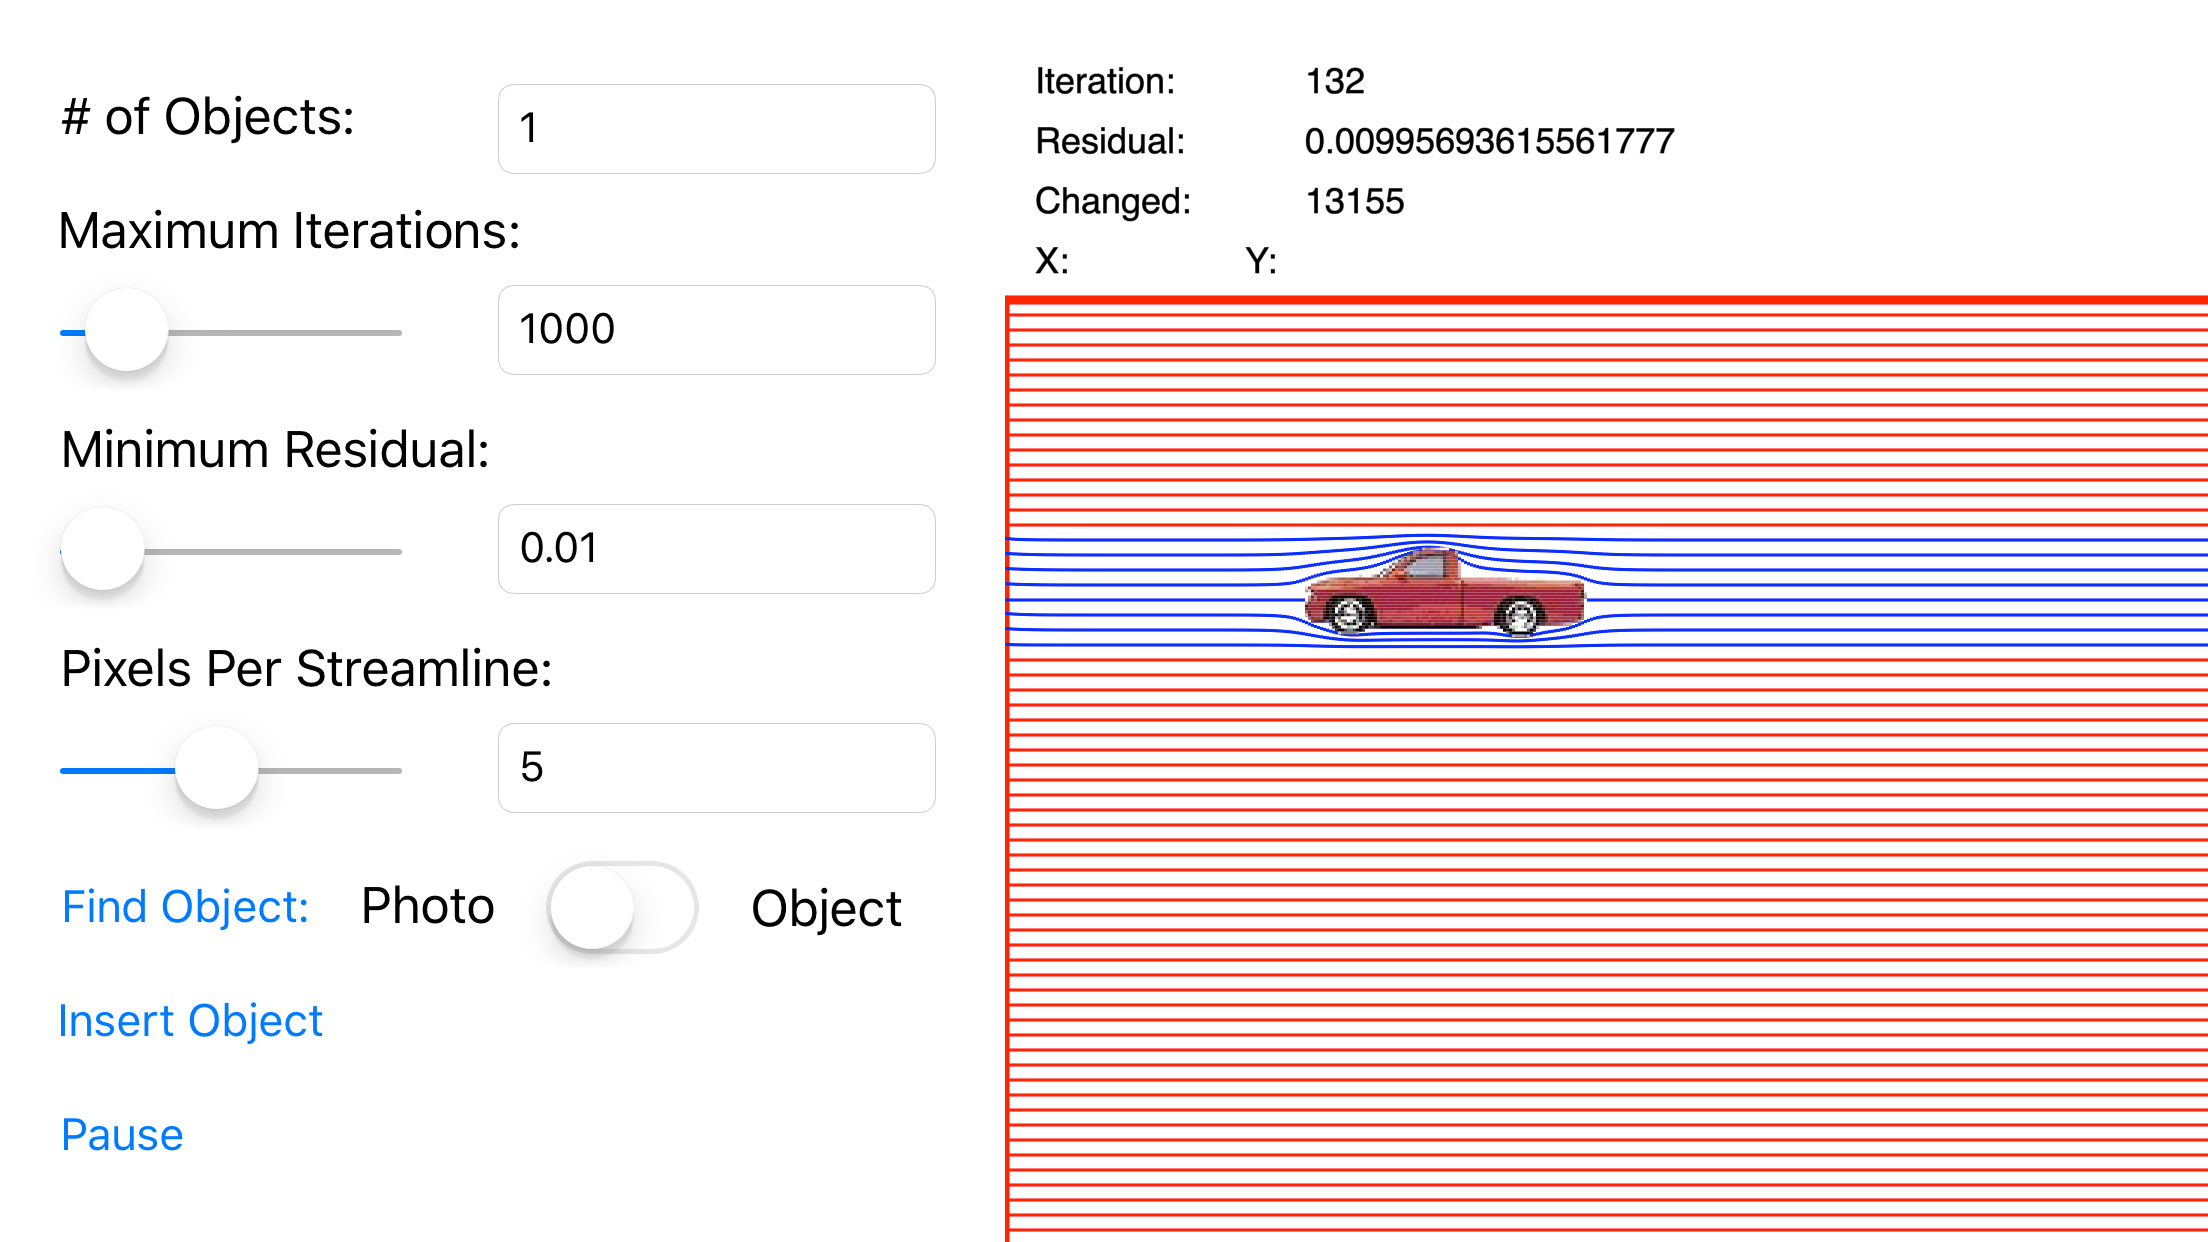Click the right end of the Maximum Iterations slider track

pos(394,332)
